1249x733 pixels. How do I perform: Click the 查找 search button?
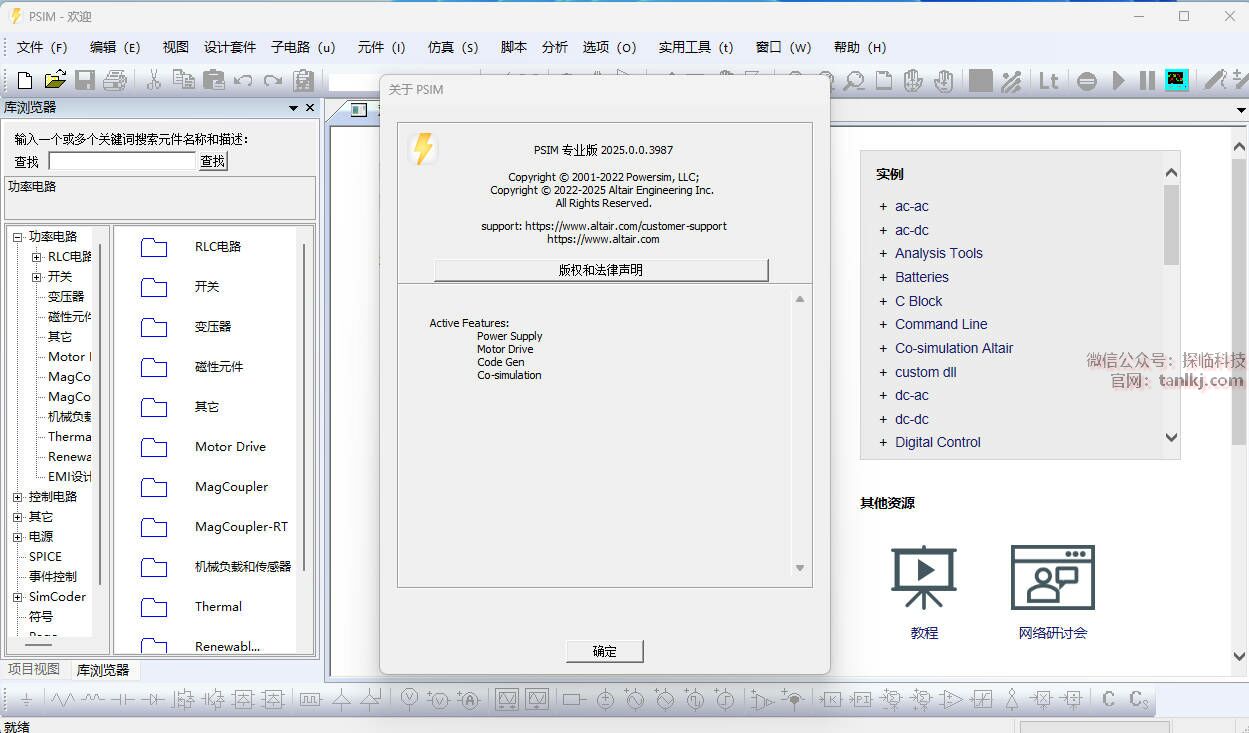[x=213, y=161]
